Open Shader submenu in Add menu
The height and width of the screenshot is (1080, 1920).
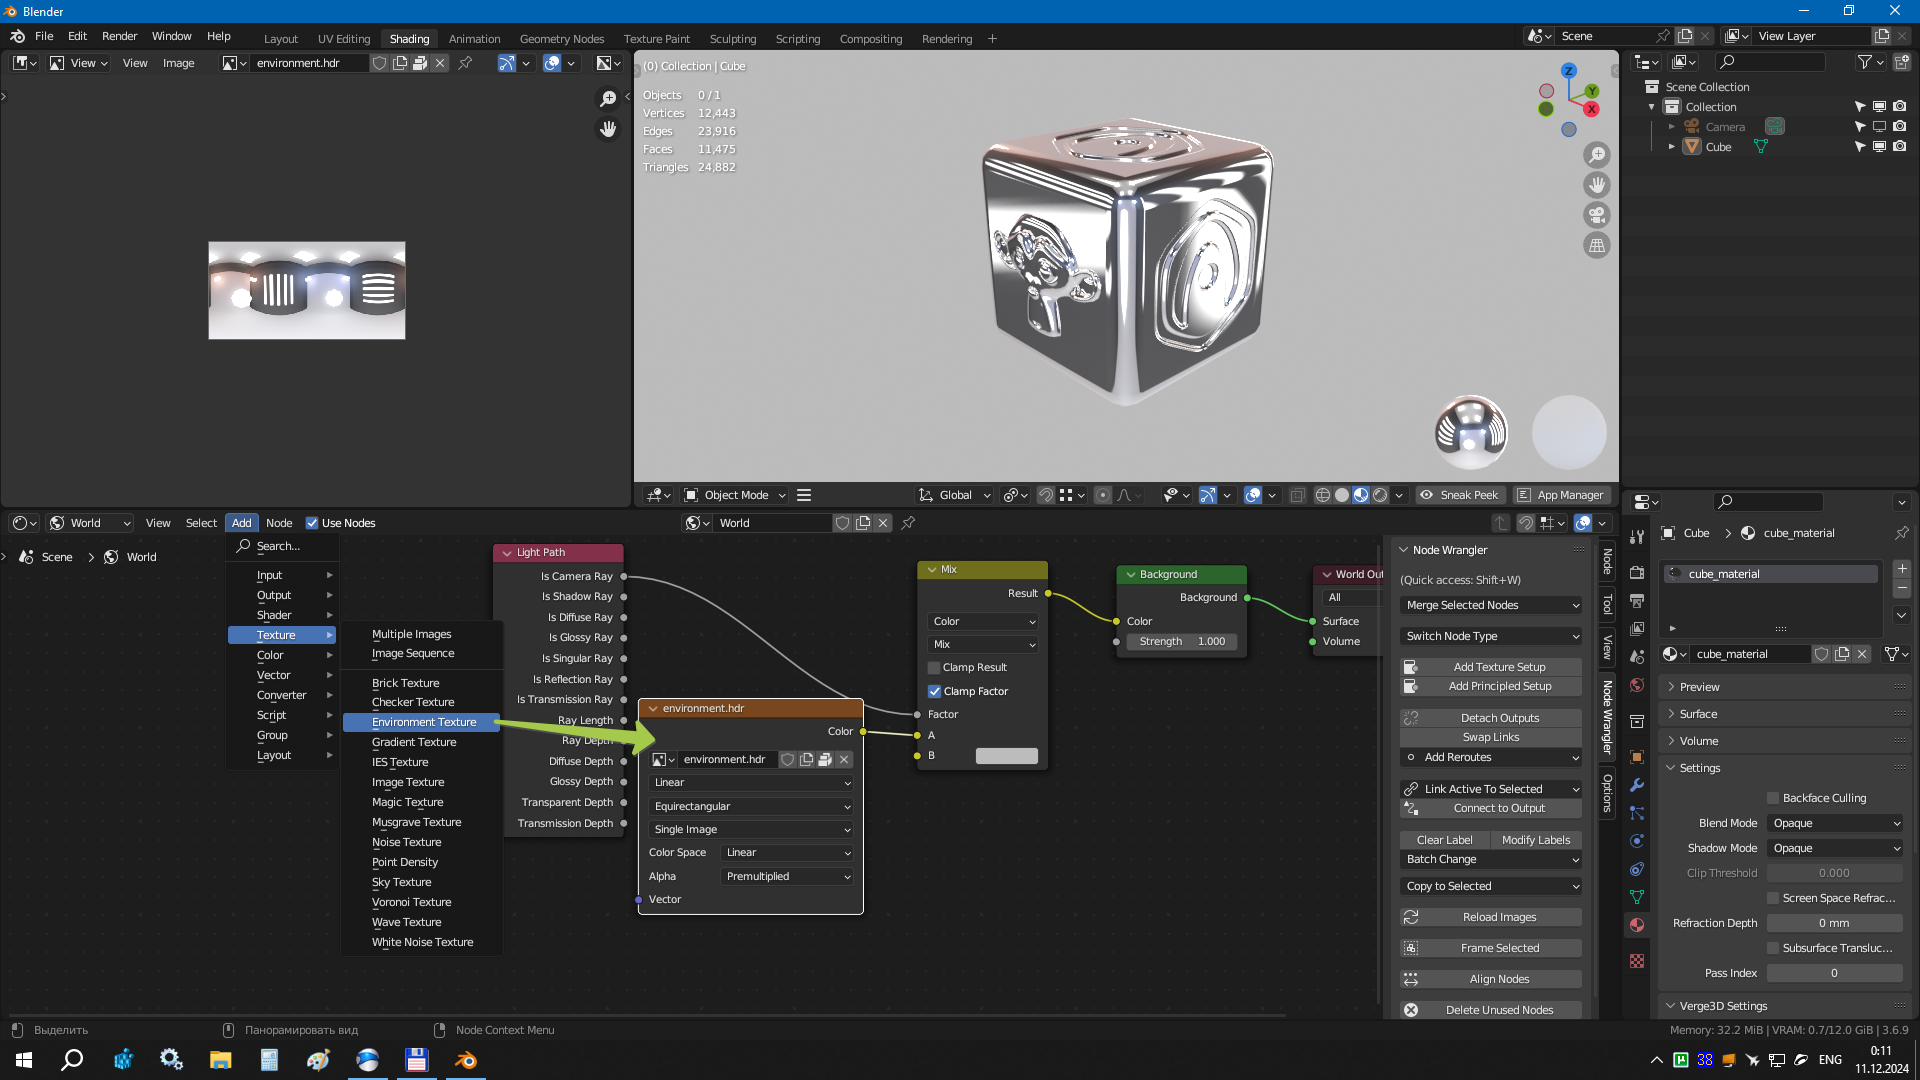[281, 616]
